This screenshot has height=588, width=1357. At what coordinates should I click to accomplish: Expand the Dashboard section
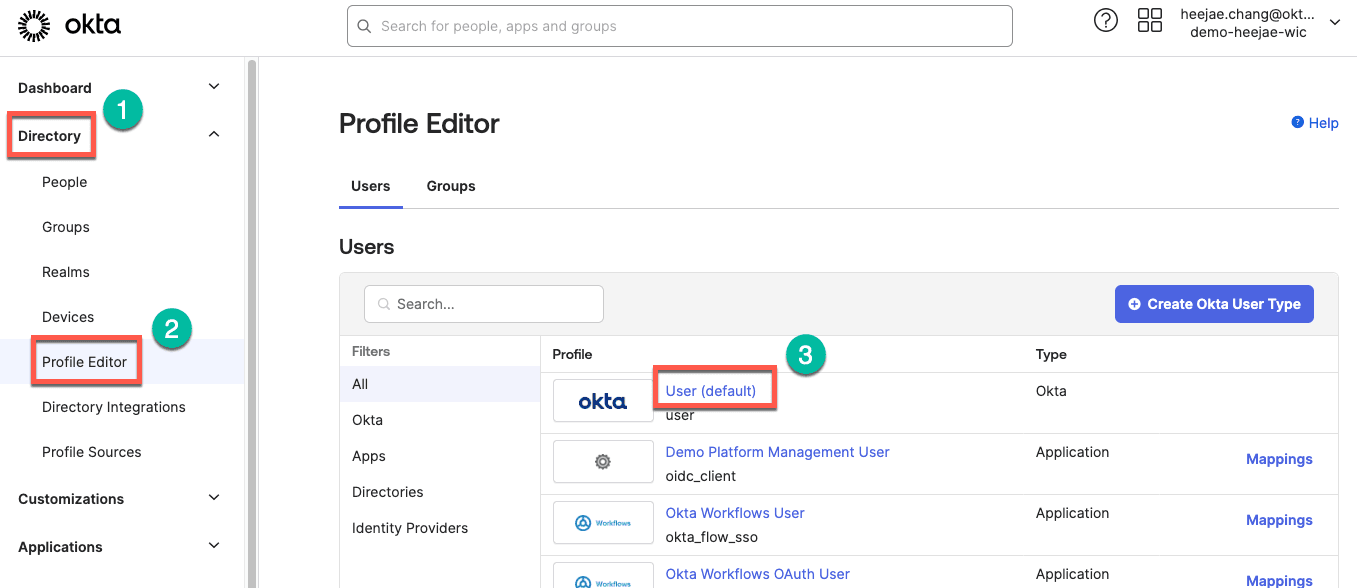click(x=213, y=87)
